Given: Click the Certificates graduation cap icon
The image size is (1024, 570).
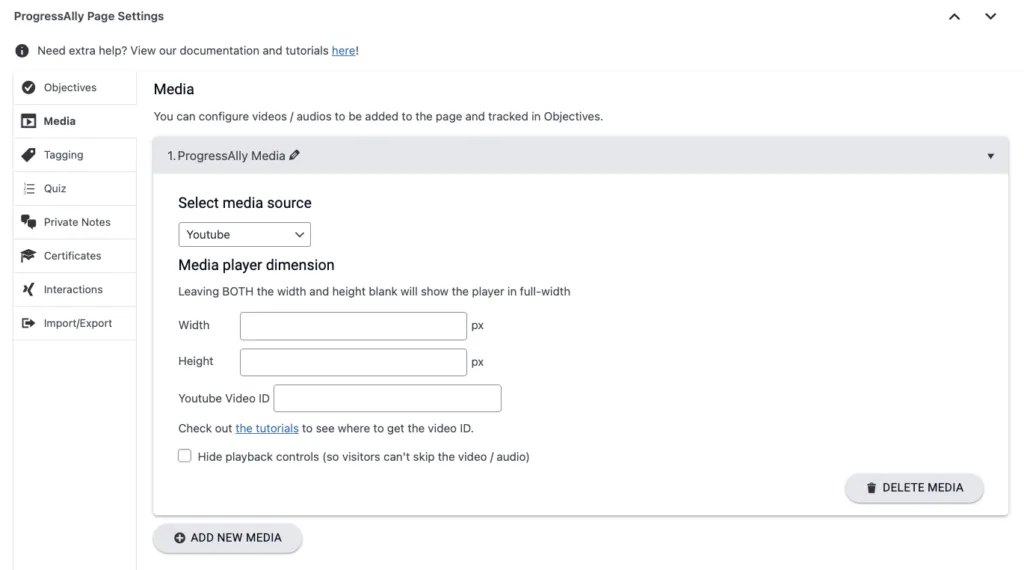Looking at the screenshot, I should coord(29,256).
